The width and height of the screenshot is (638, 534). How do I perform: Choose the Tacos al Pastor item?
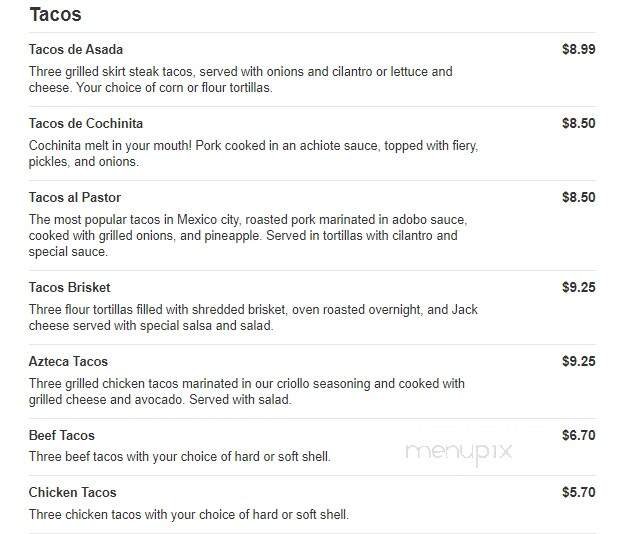click(x=75, y=197)
